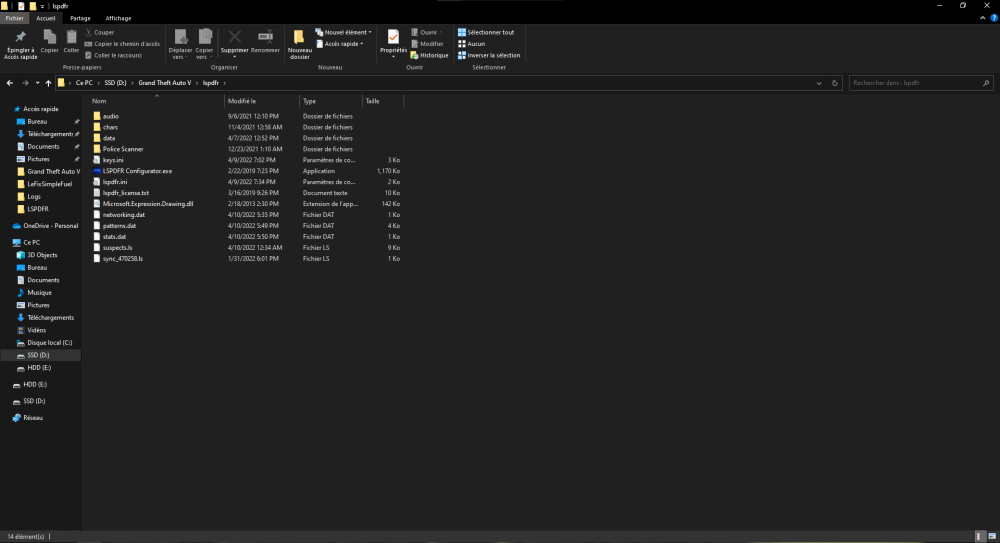Go back with the left arrow

10,83
